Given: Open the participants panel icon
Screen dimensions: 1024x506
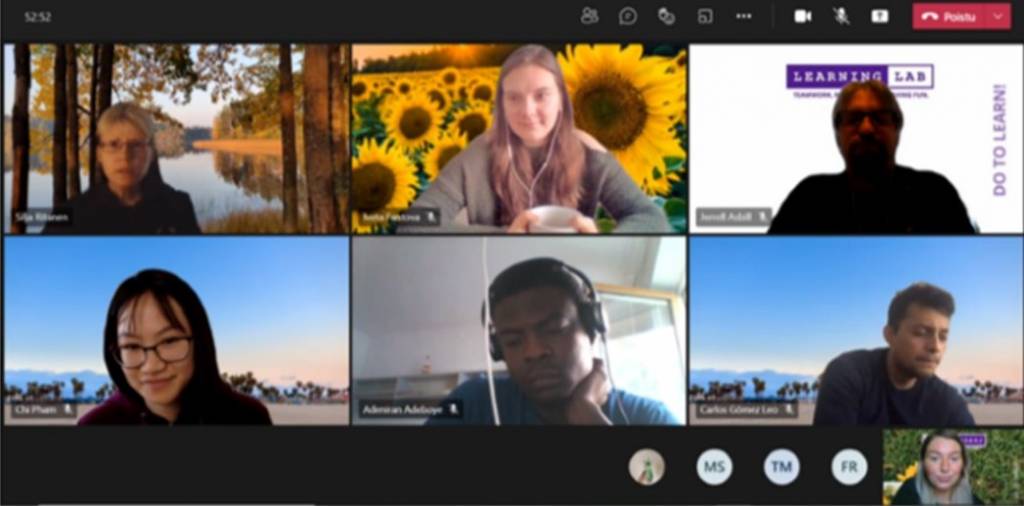Looking at the screenshot, I should (589, 16).
